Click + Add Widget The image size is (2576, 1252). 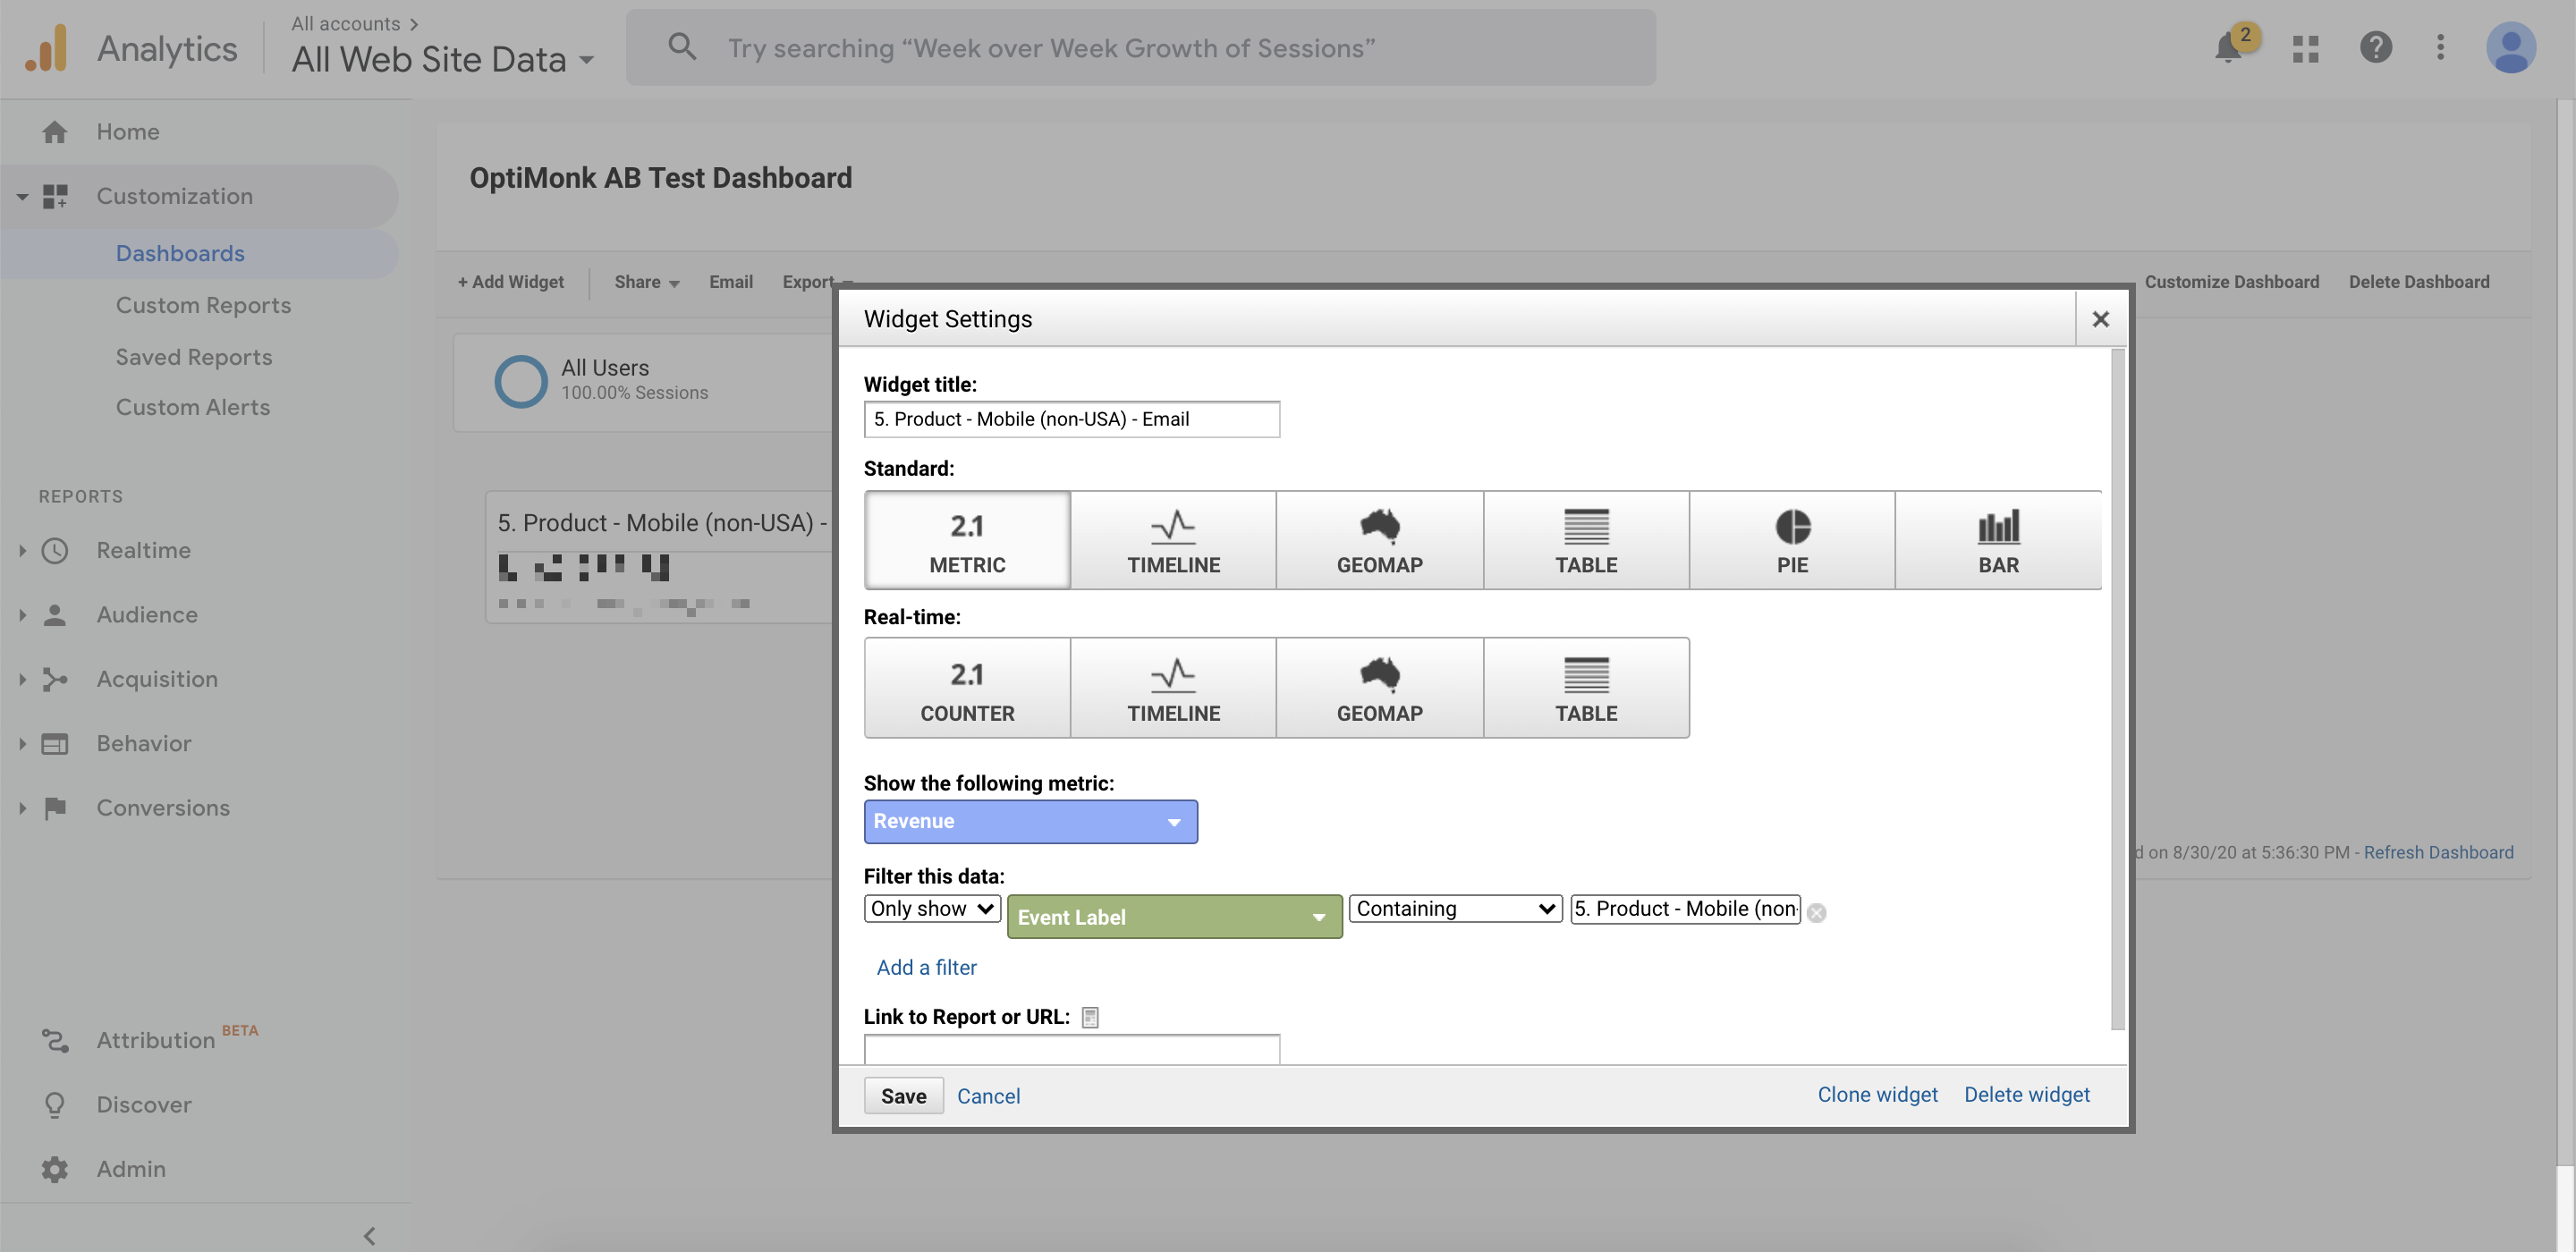coord(510,282)
